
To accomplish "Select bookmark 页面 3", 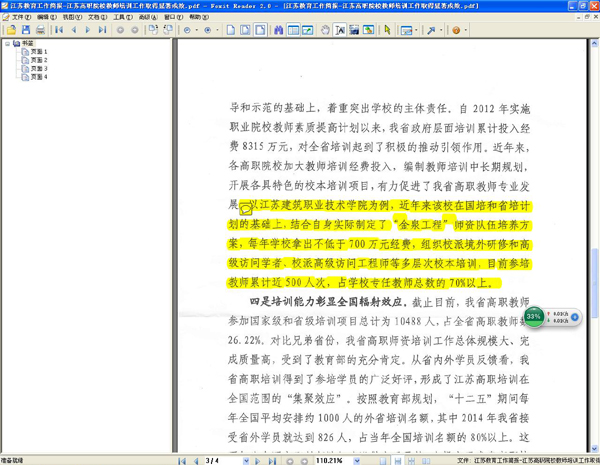I will tap(38, 69).
